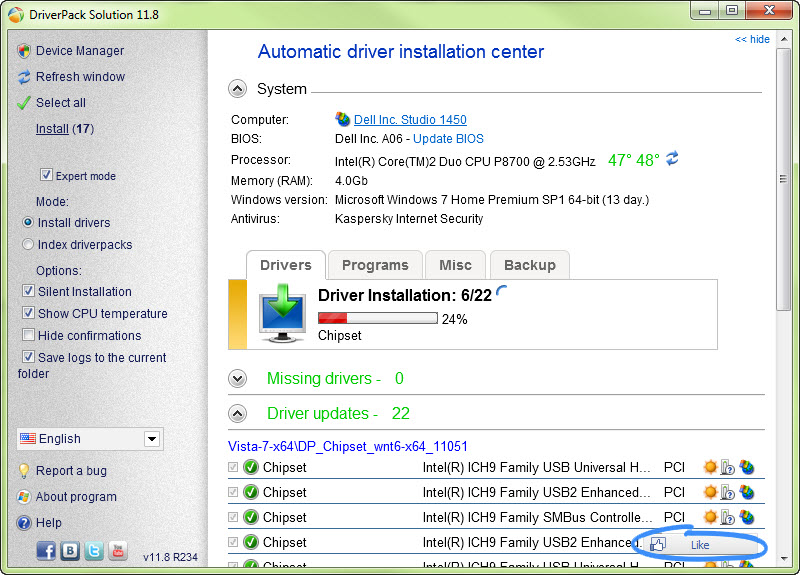Switch to the Drivers tab
Screen dimensions: 800x575
point(286,265)
